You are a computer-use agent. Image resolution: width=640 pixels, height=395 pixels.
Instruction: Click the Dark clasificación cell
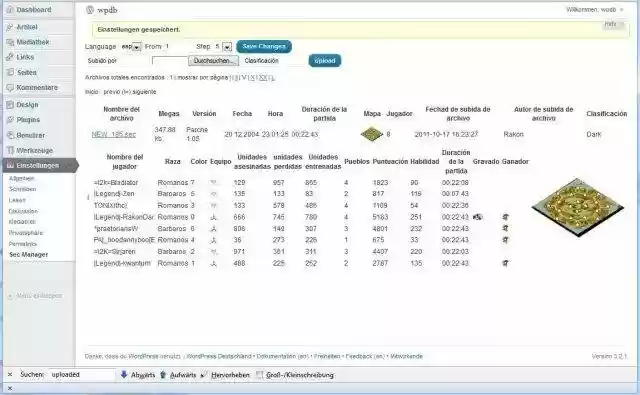(x=594, y=134)
